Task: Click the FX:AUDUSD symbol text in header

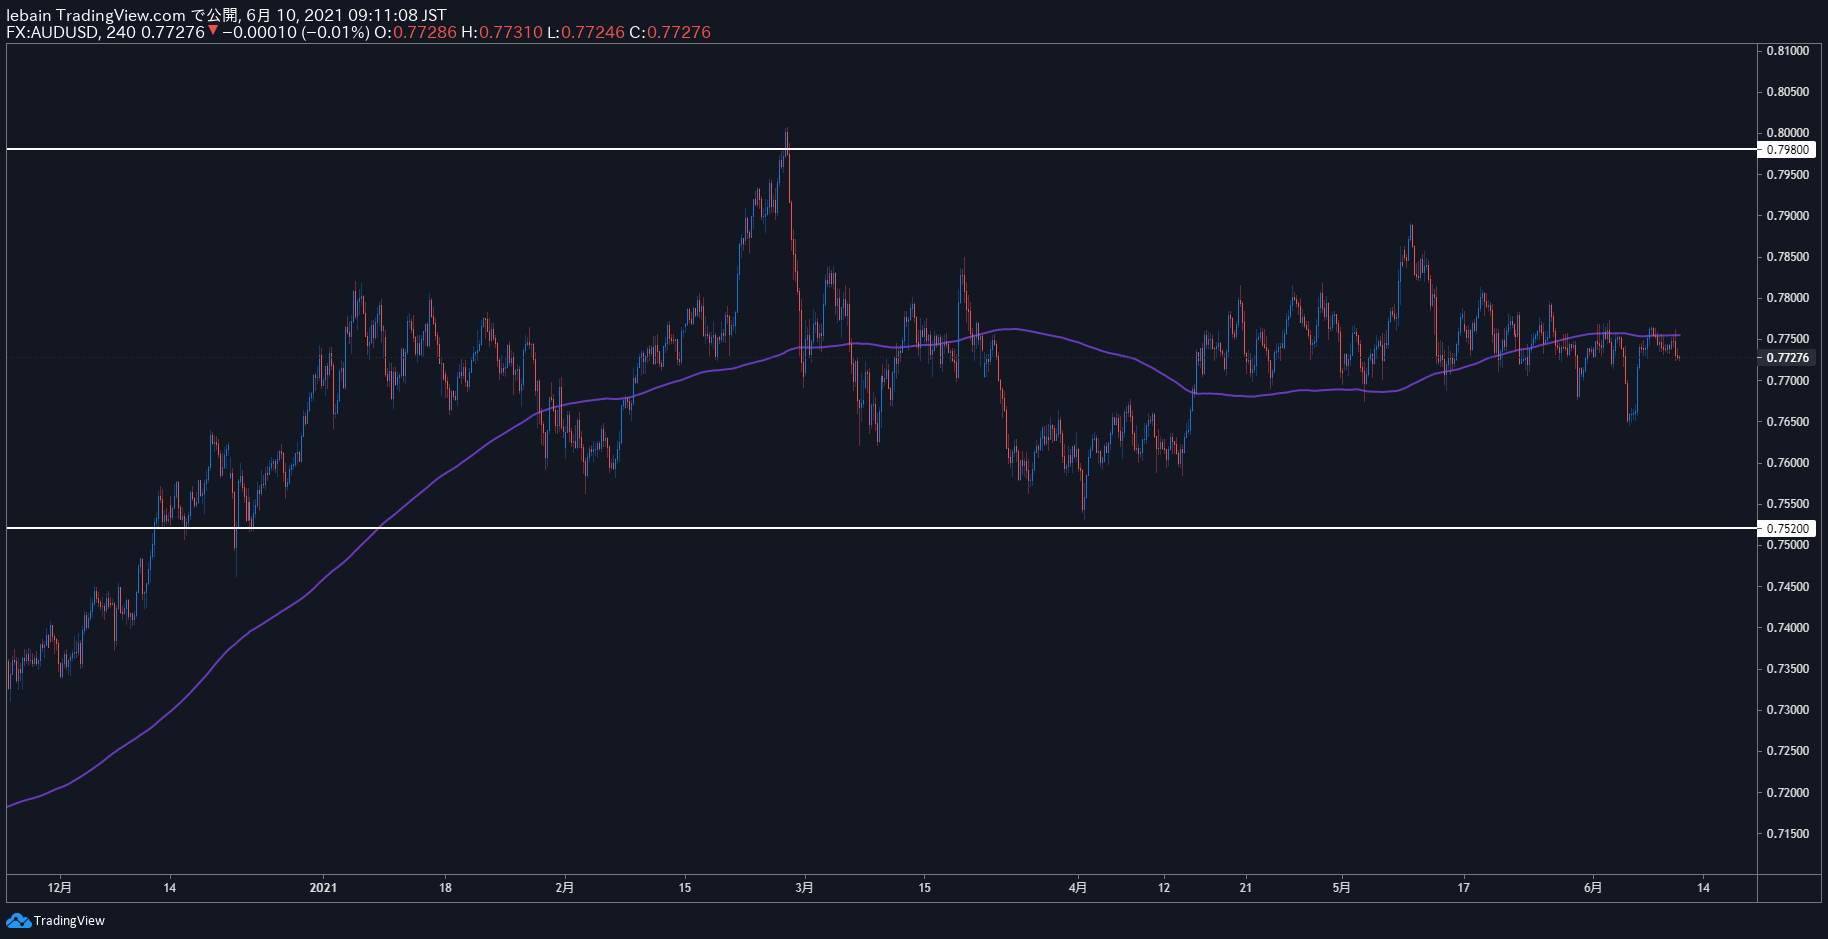Action: click(x=52, y=32)
